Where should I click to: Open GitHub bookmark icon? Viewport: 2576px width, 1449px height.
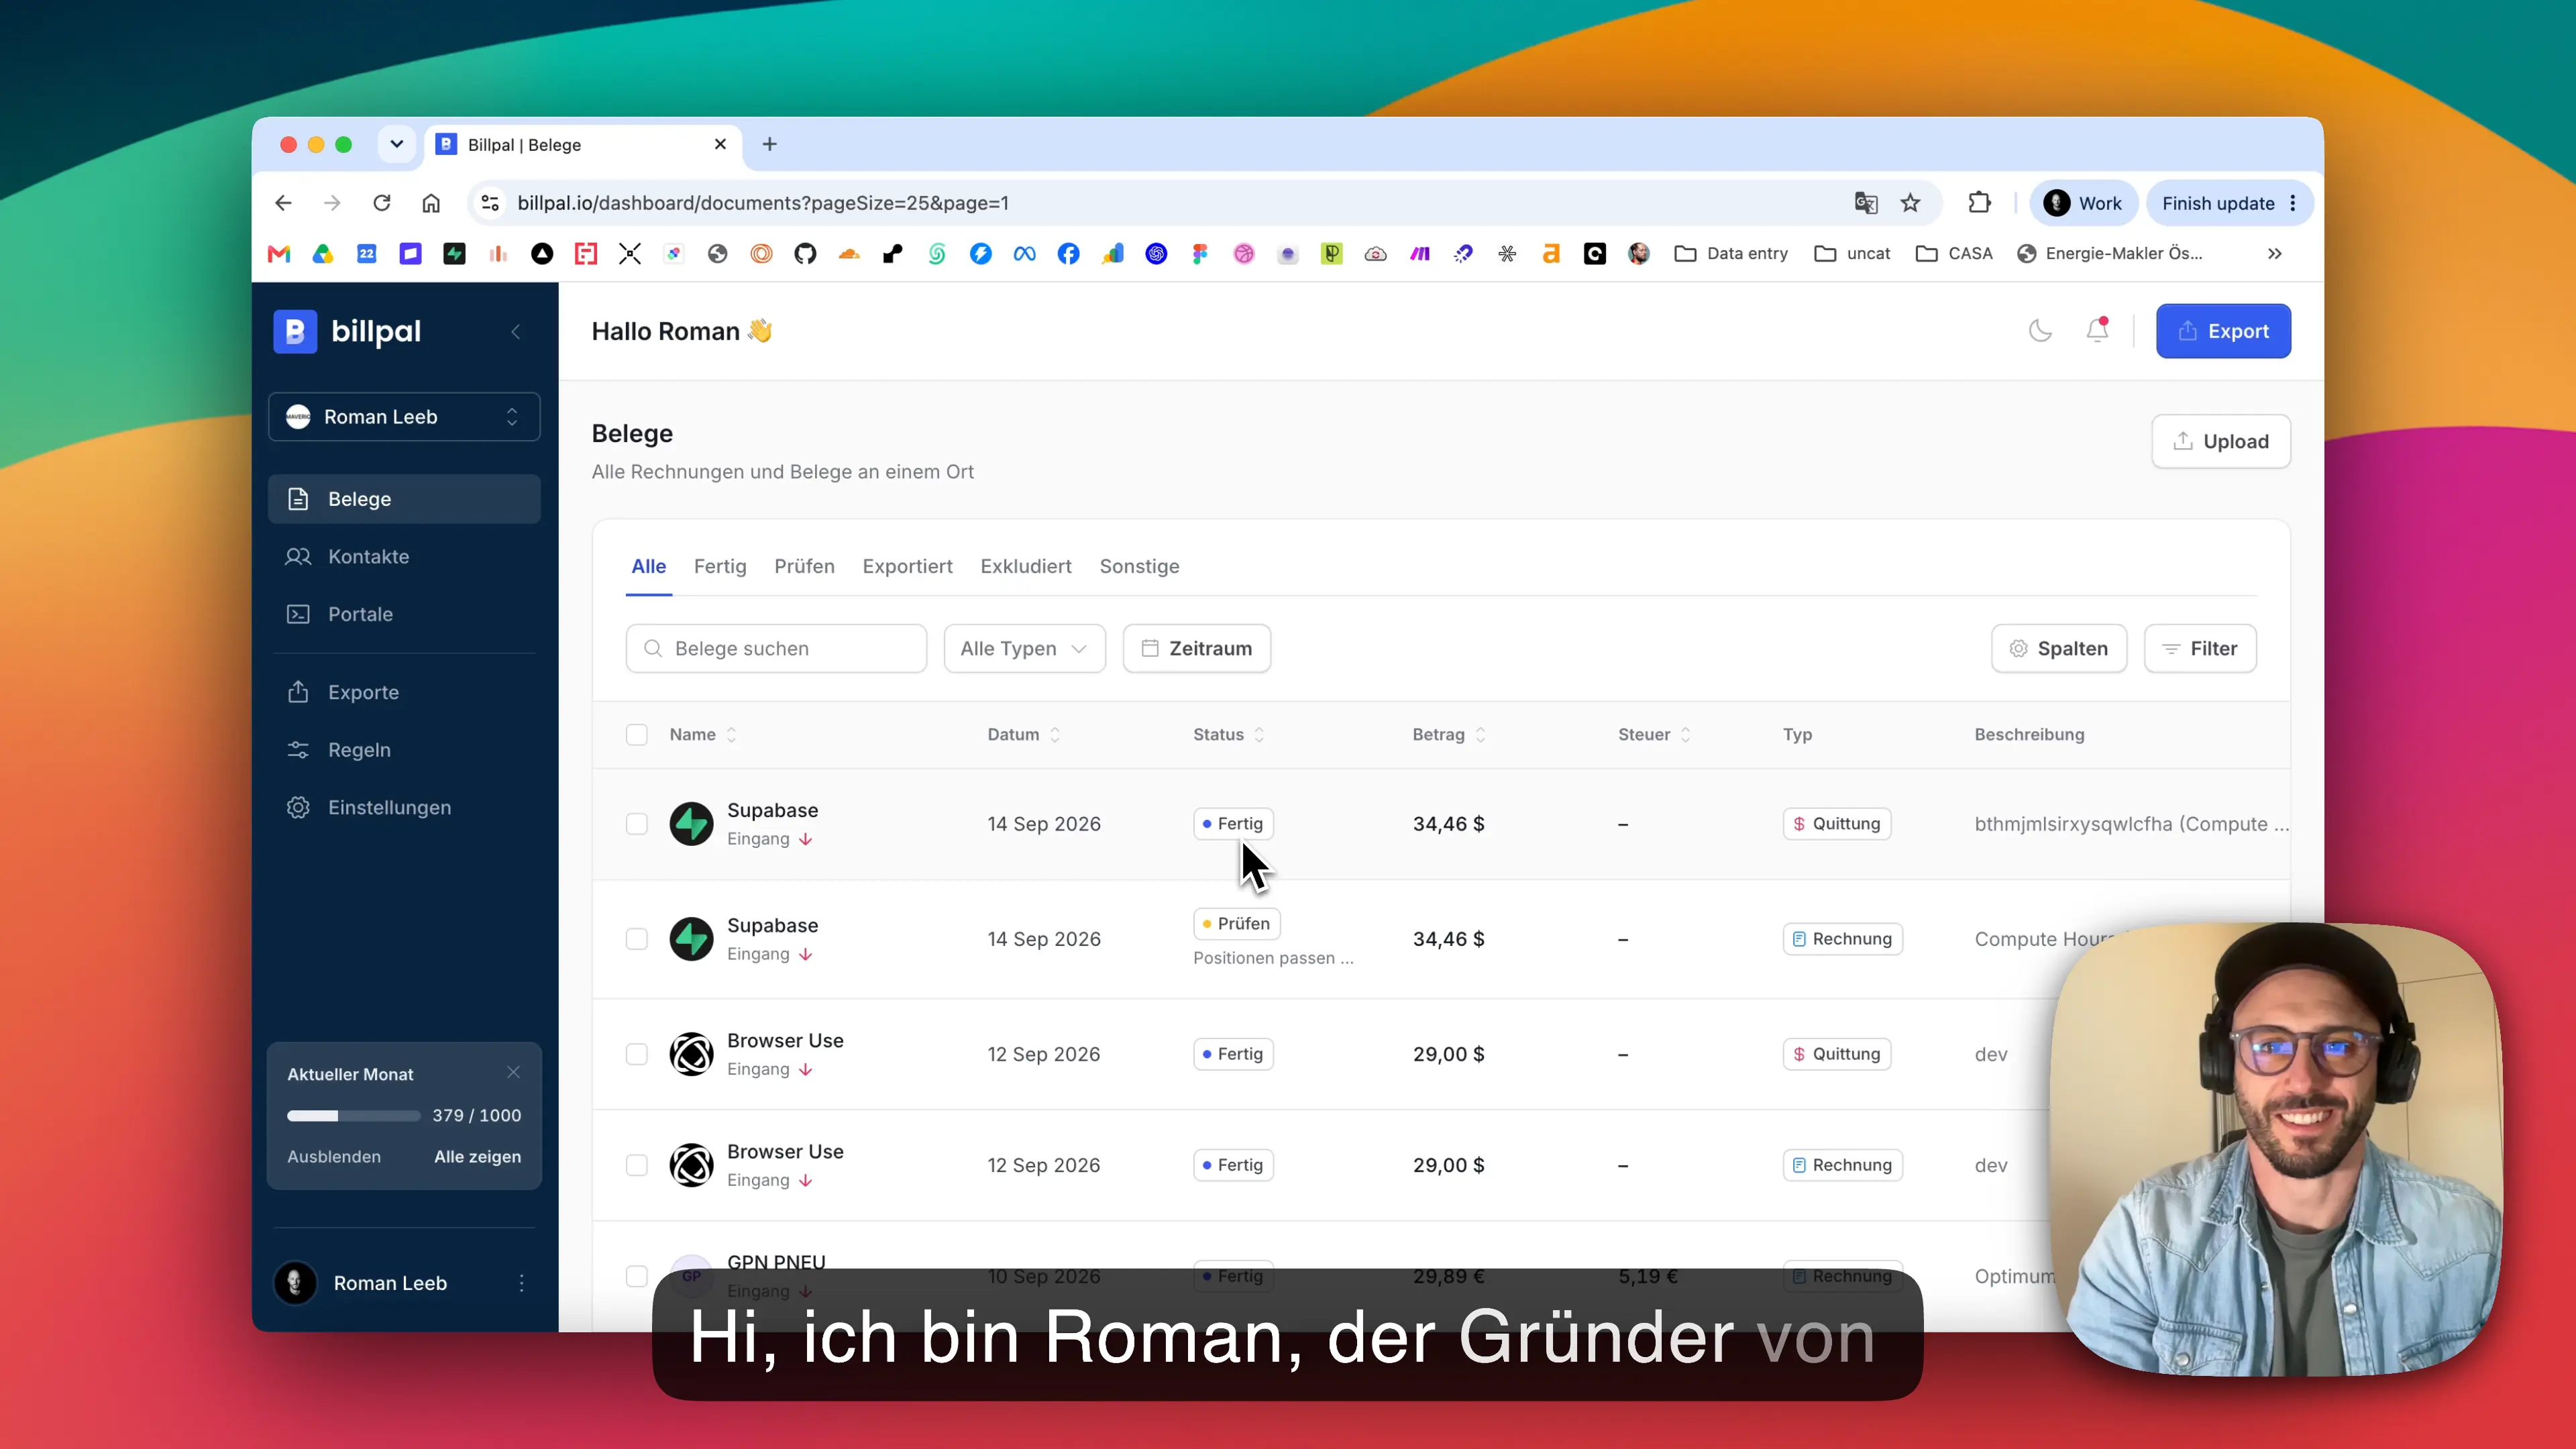pos(805,254)
